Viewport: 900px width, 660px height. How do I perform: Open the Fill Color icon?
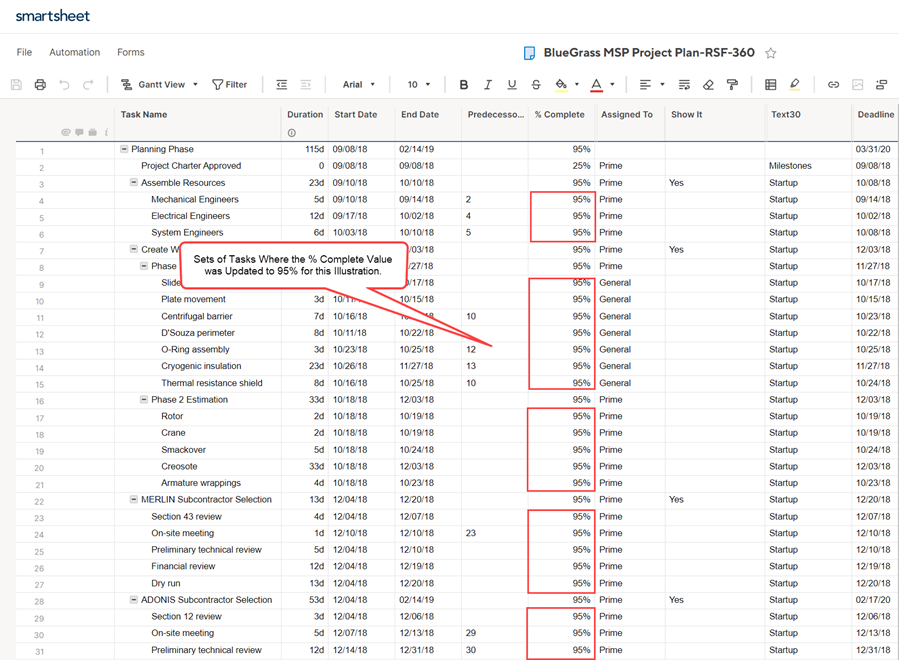tap(562, 84)
